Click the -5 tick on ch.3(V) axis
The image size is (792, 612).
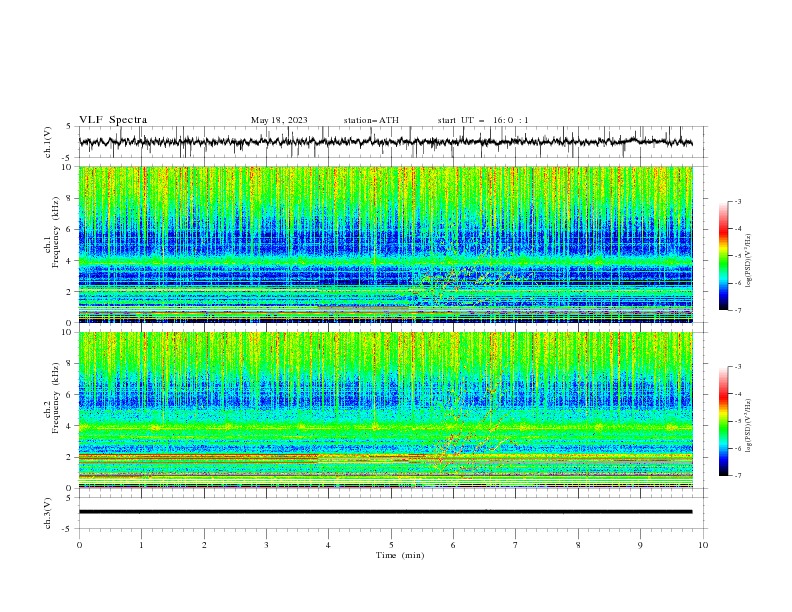tap(68, 529)
